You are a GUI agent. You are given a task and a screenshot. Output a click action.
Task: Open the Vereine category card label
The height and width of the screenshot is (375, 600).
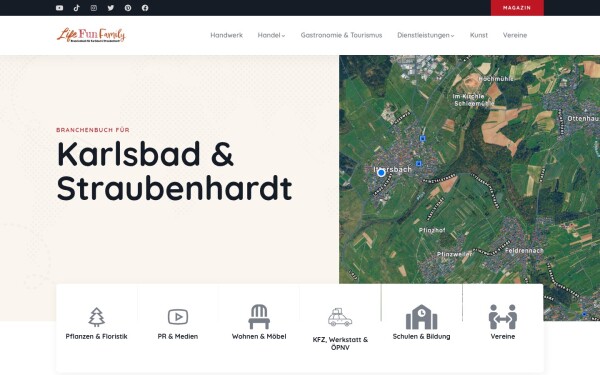coord(503,336)
